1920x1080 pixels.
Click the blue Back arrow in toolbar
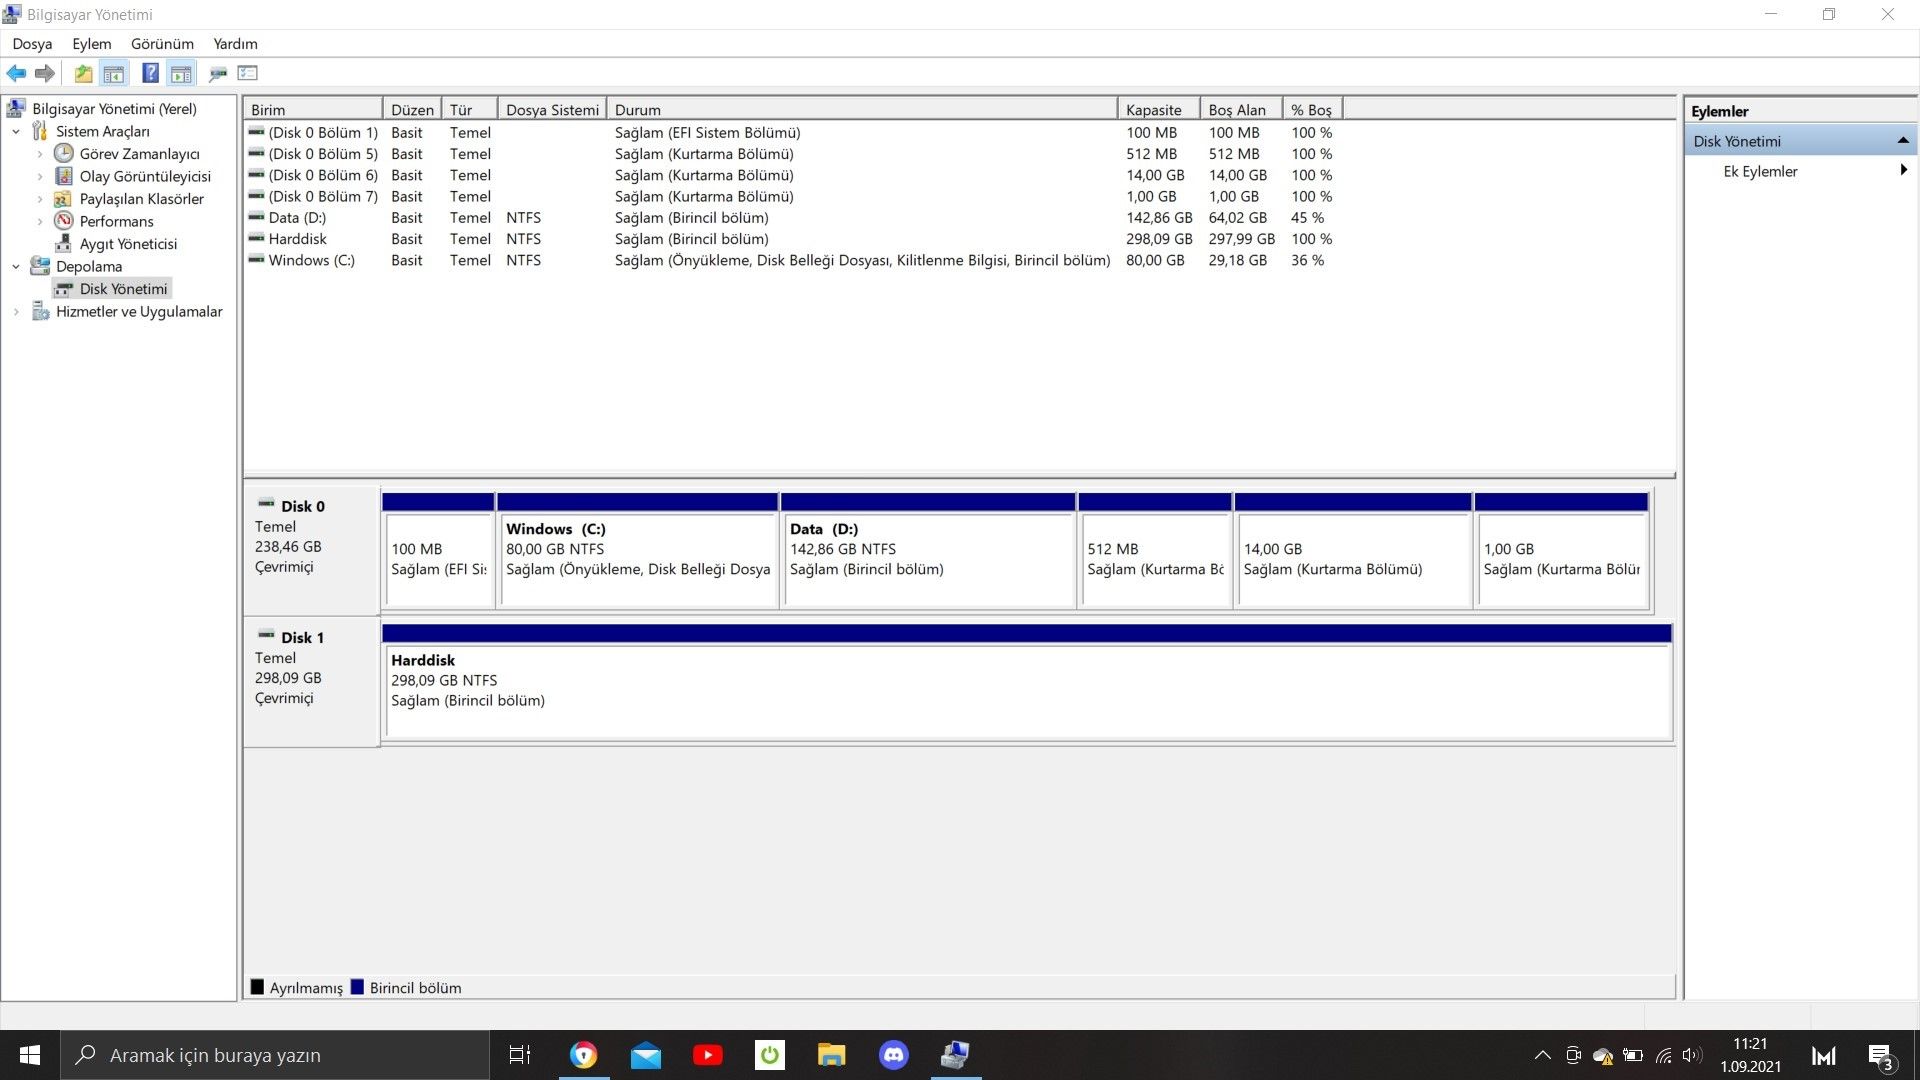point(16,73)
